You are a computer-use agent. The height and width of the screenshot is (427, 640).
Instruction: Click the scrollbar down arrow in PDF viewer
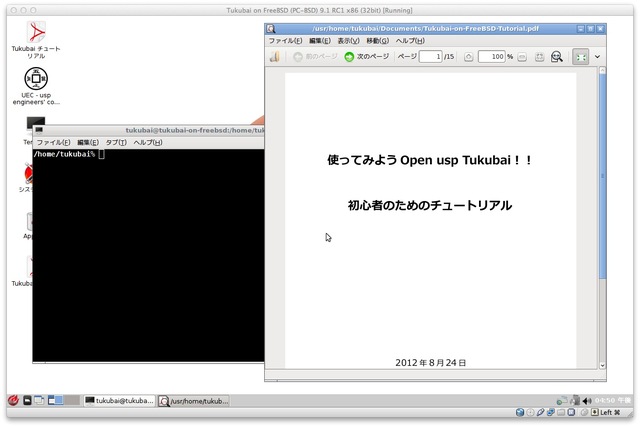pos(602,365)
